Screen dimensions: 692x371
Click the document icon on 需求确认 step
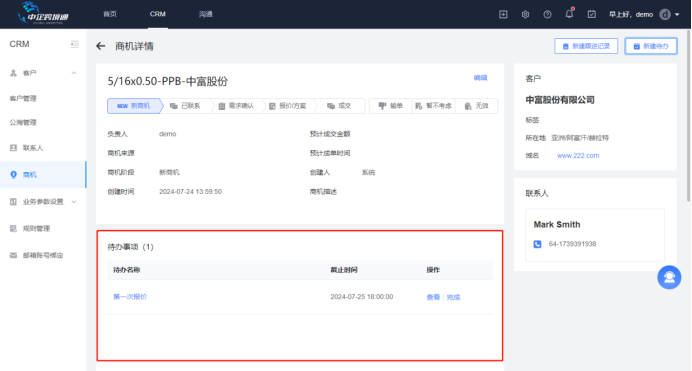[222, 106]
